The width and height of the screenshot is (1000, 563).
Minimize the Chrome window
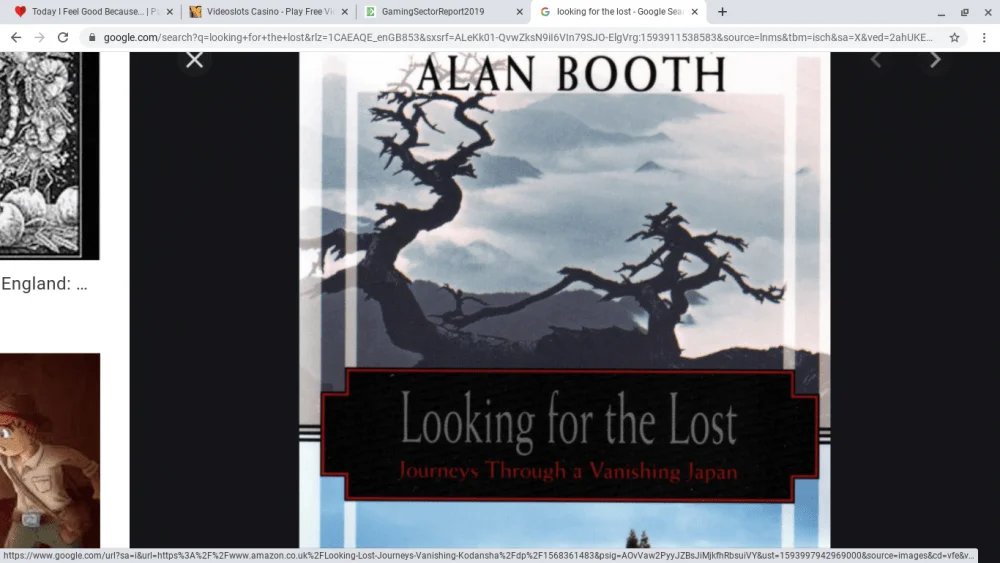(x=941, y=12)
